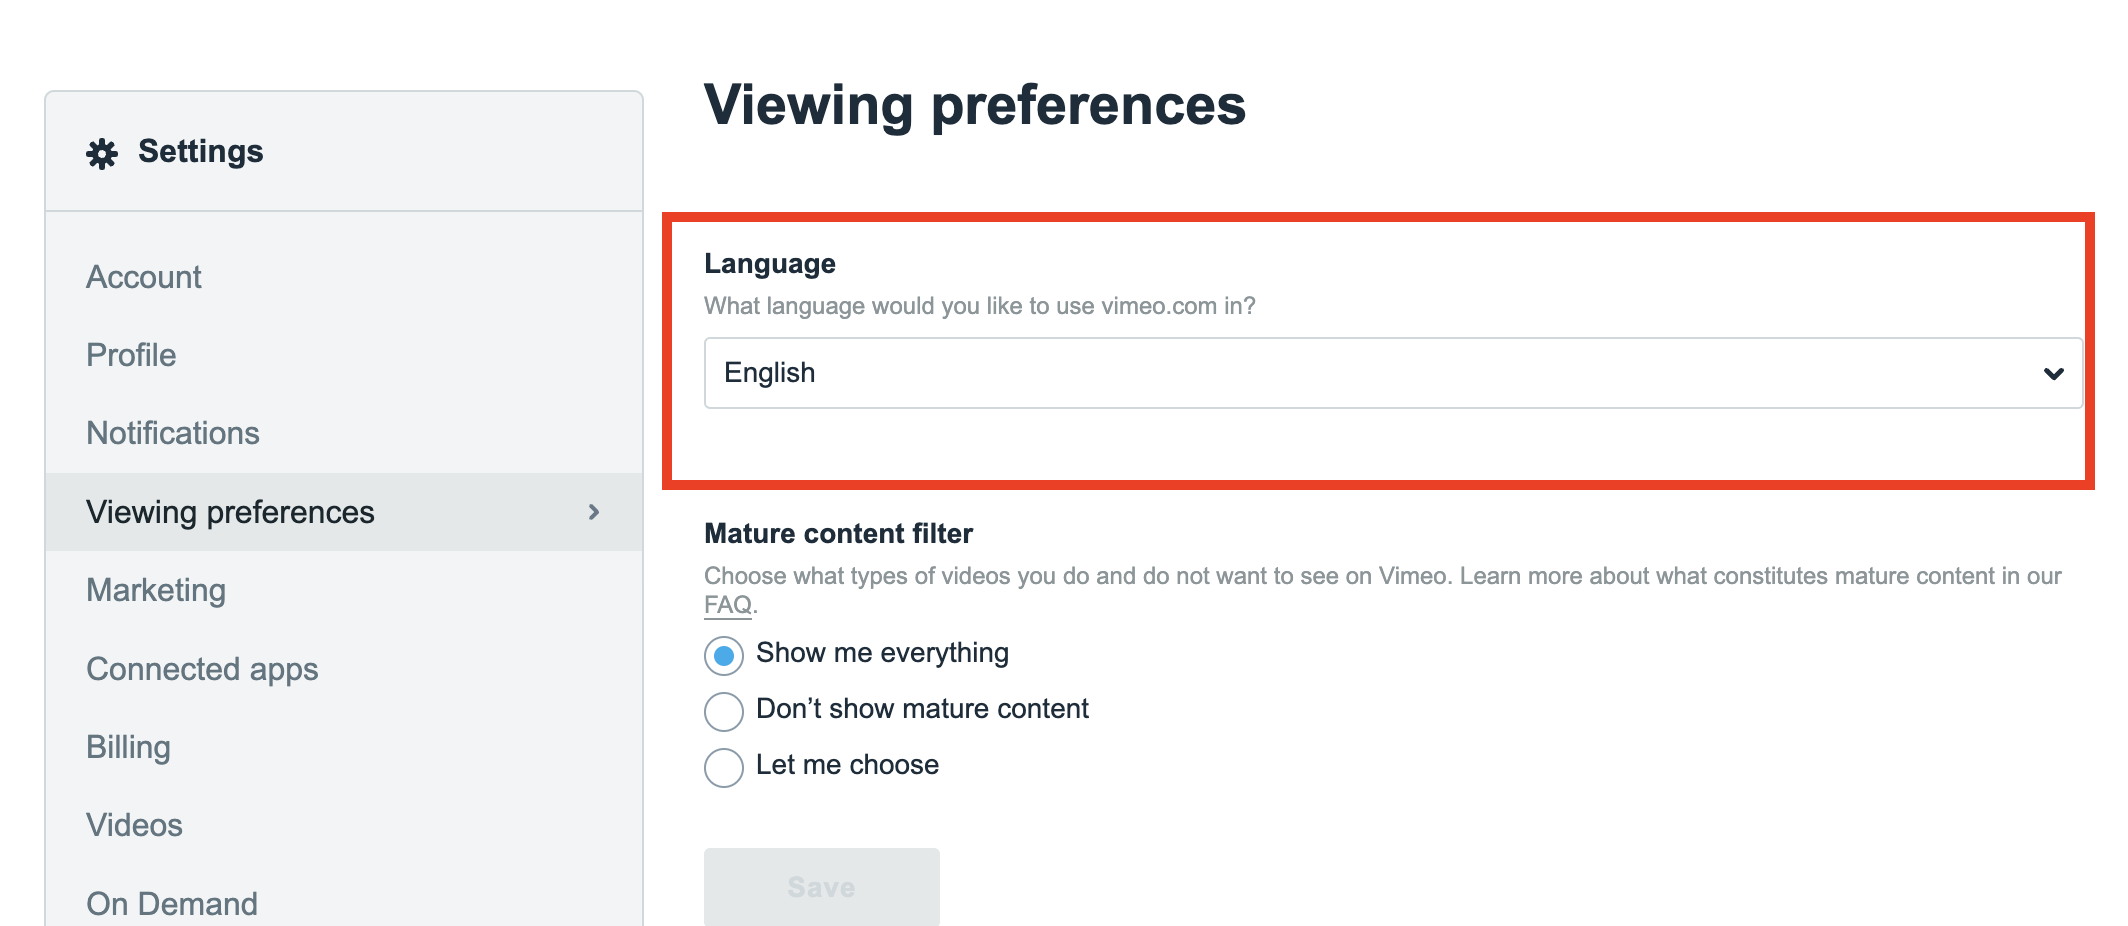This screenshot has height=926, width=2128.
Task: Click the chevron beside Viewing preferences
Action: [x=594, y=512]
